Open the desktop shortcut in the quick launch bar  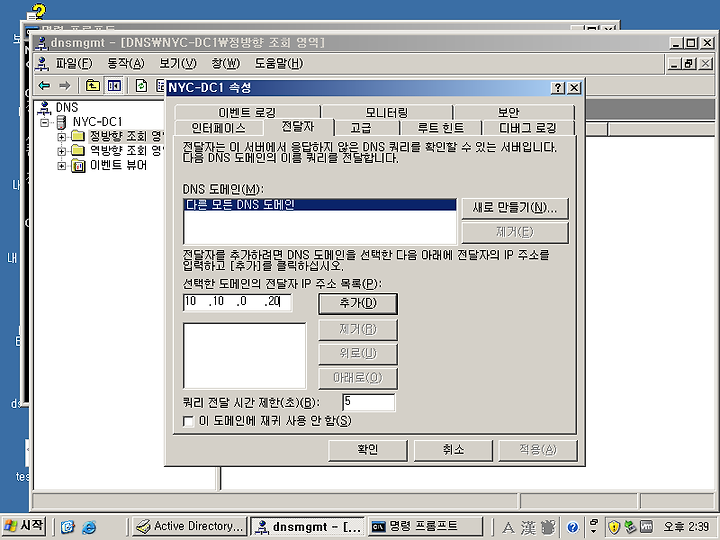click(x=68, y=527)
